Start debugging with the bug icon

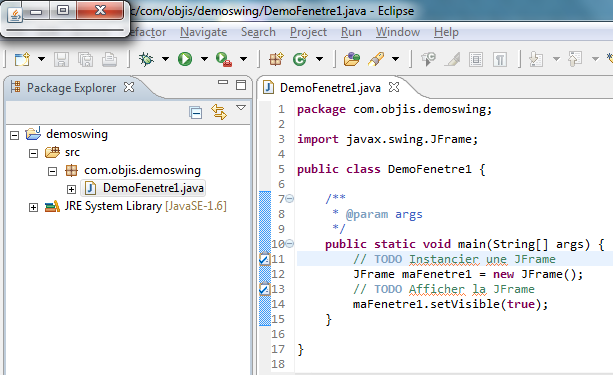(x=147, y=59)
